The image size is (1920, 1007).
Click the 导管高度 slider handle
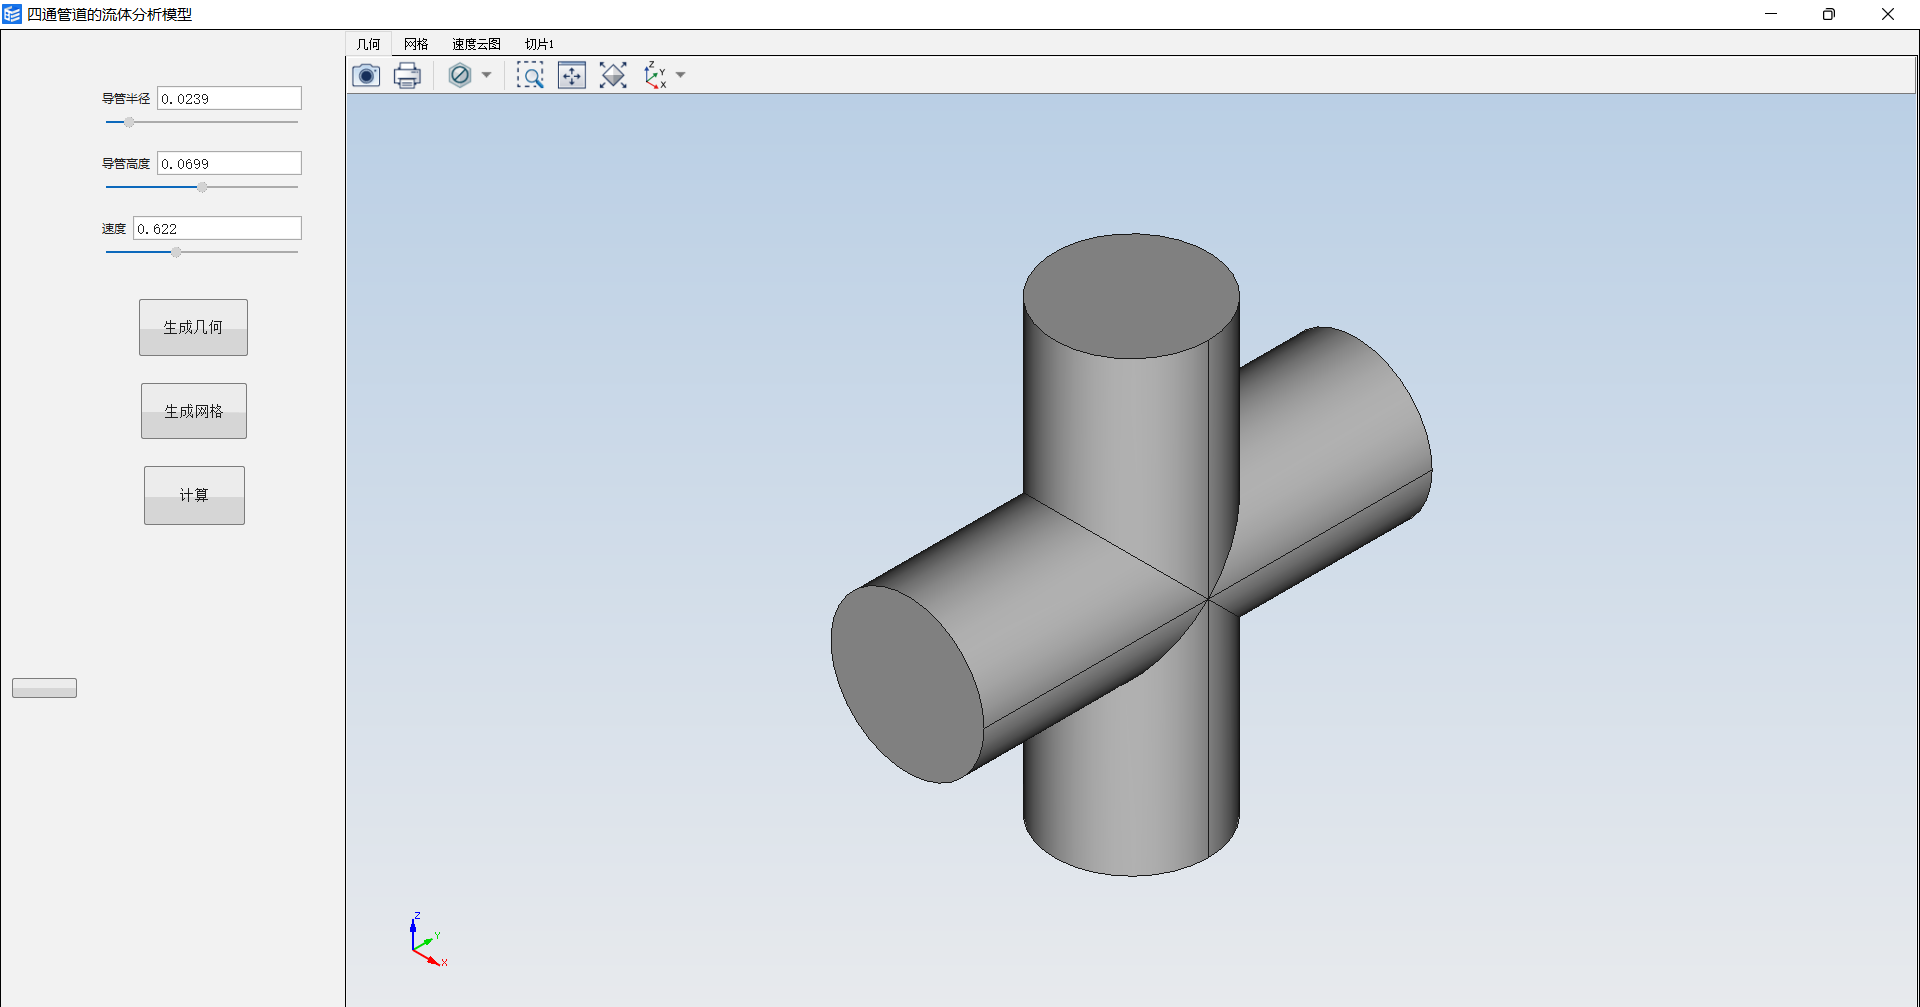tap(202, 187)
